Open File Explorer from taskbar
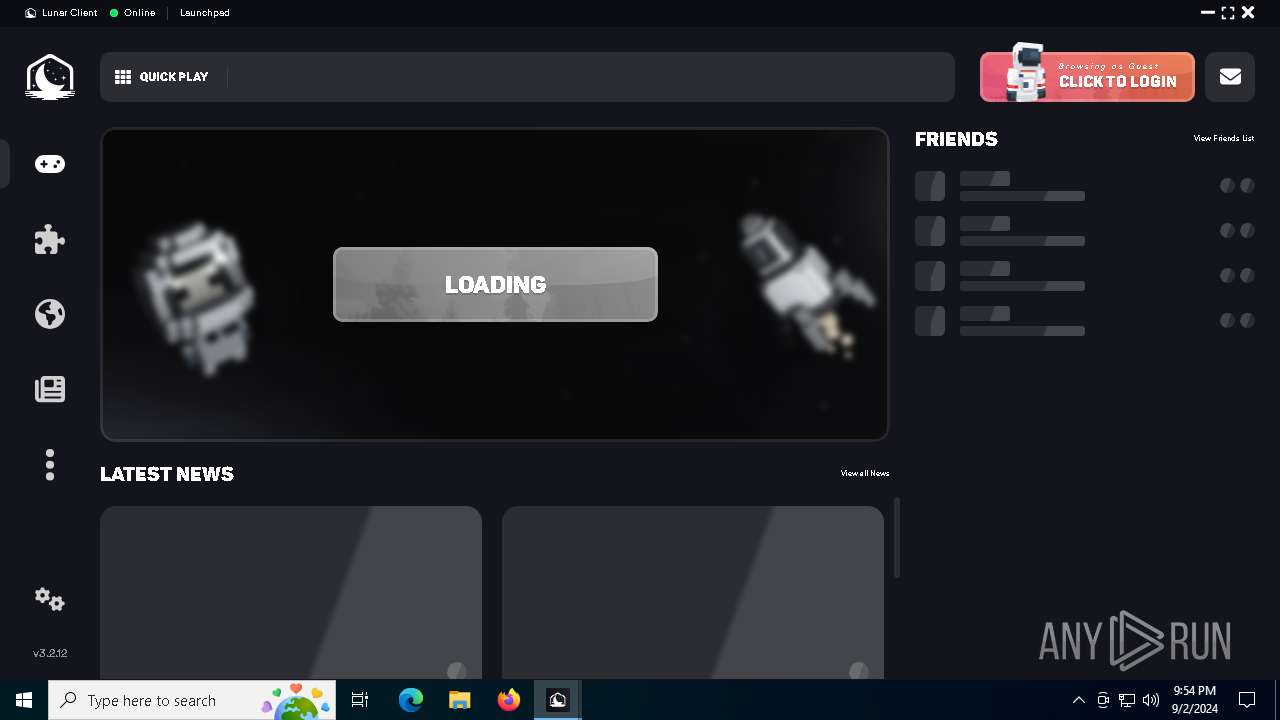Viewport: 1280px width, 720px height. [460, 700]
